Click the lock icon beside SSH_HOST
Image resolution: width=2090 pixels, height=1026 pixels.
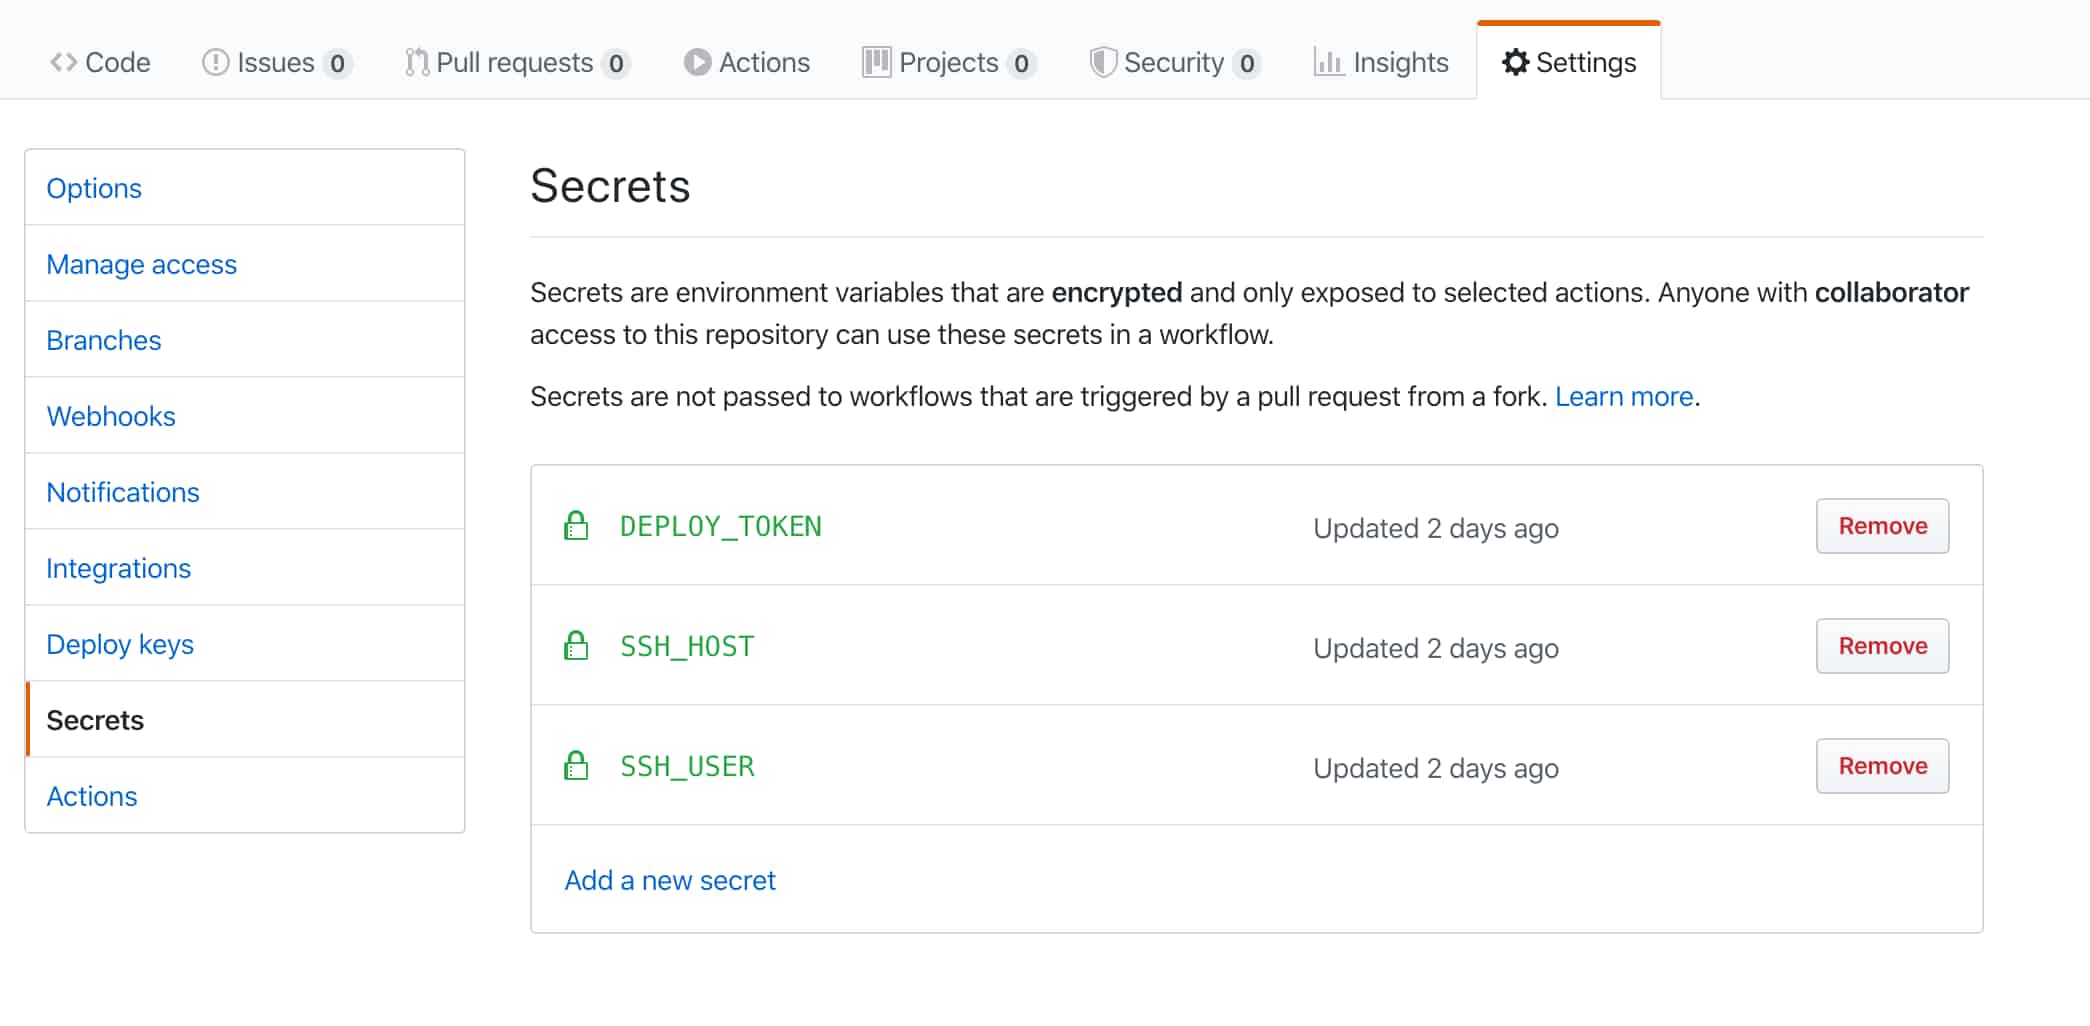point(576,645)
